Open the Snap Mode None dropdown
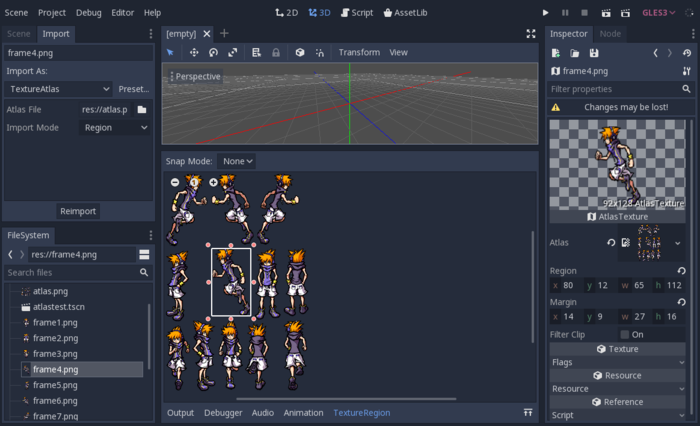Image resolution: width=700 pixels, height=426 pixels. (x=237, y=161)
